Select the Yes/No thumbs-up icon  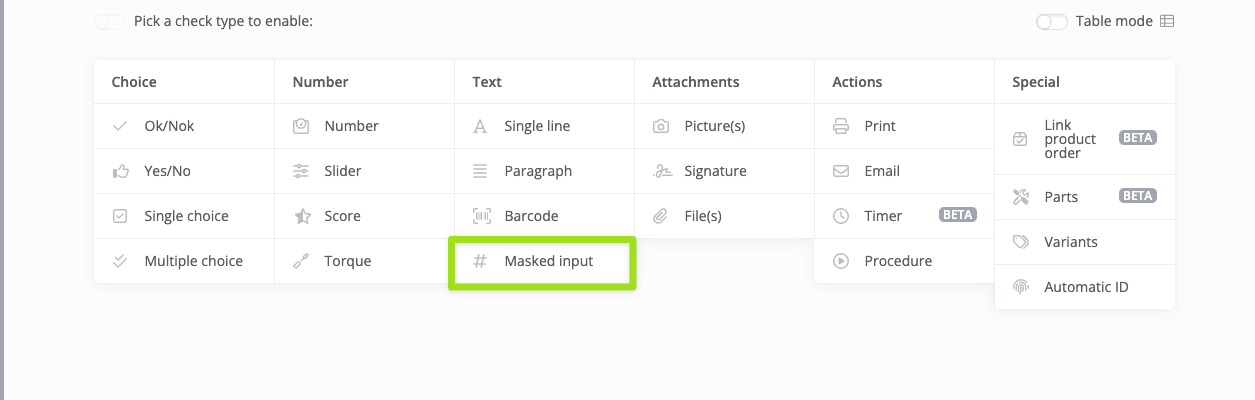click(121, 172)
